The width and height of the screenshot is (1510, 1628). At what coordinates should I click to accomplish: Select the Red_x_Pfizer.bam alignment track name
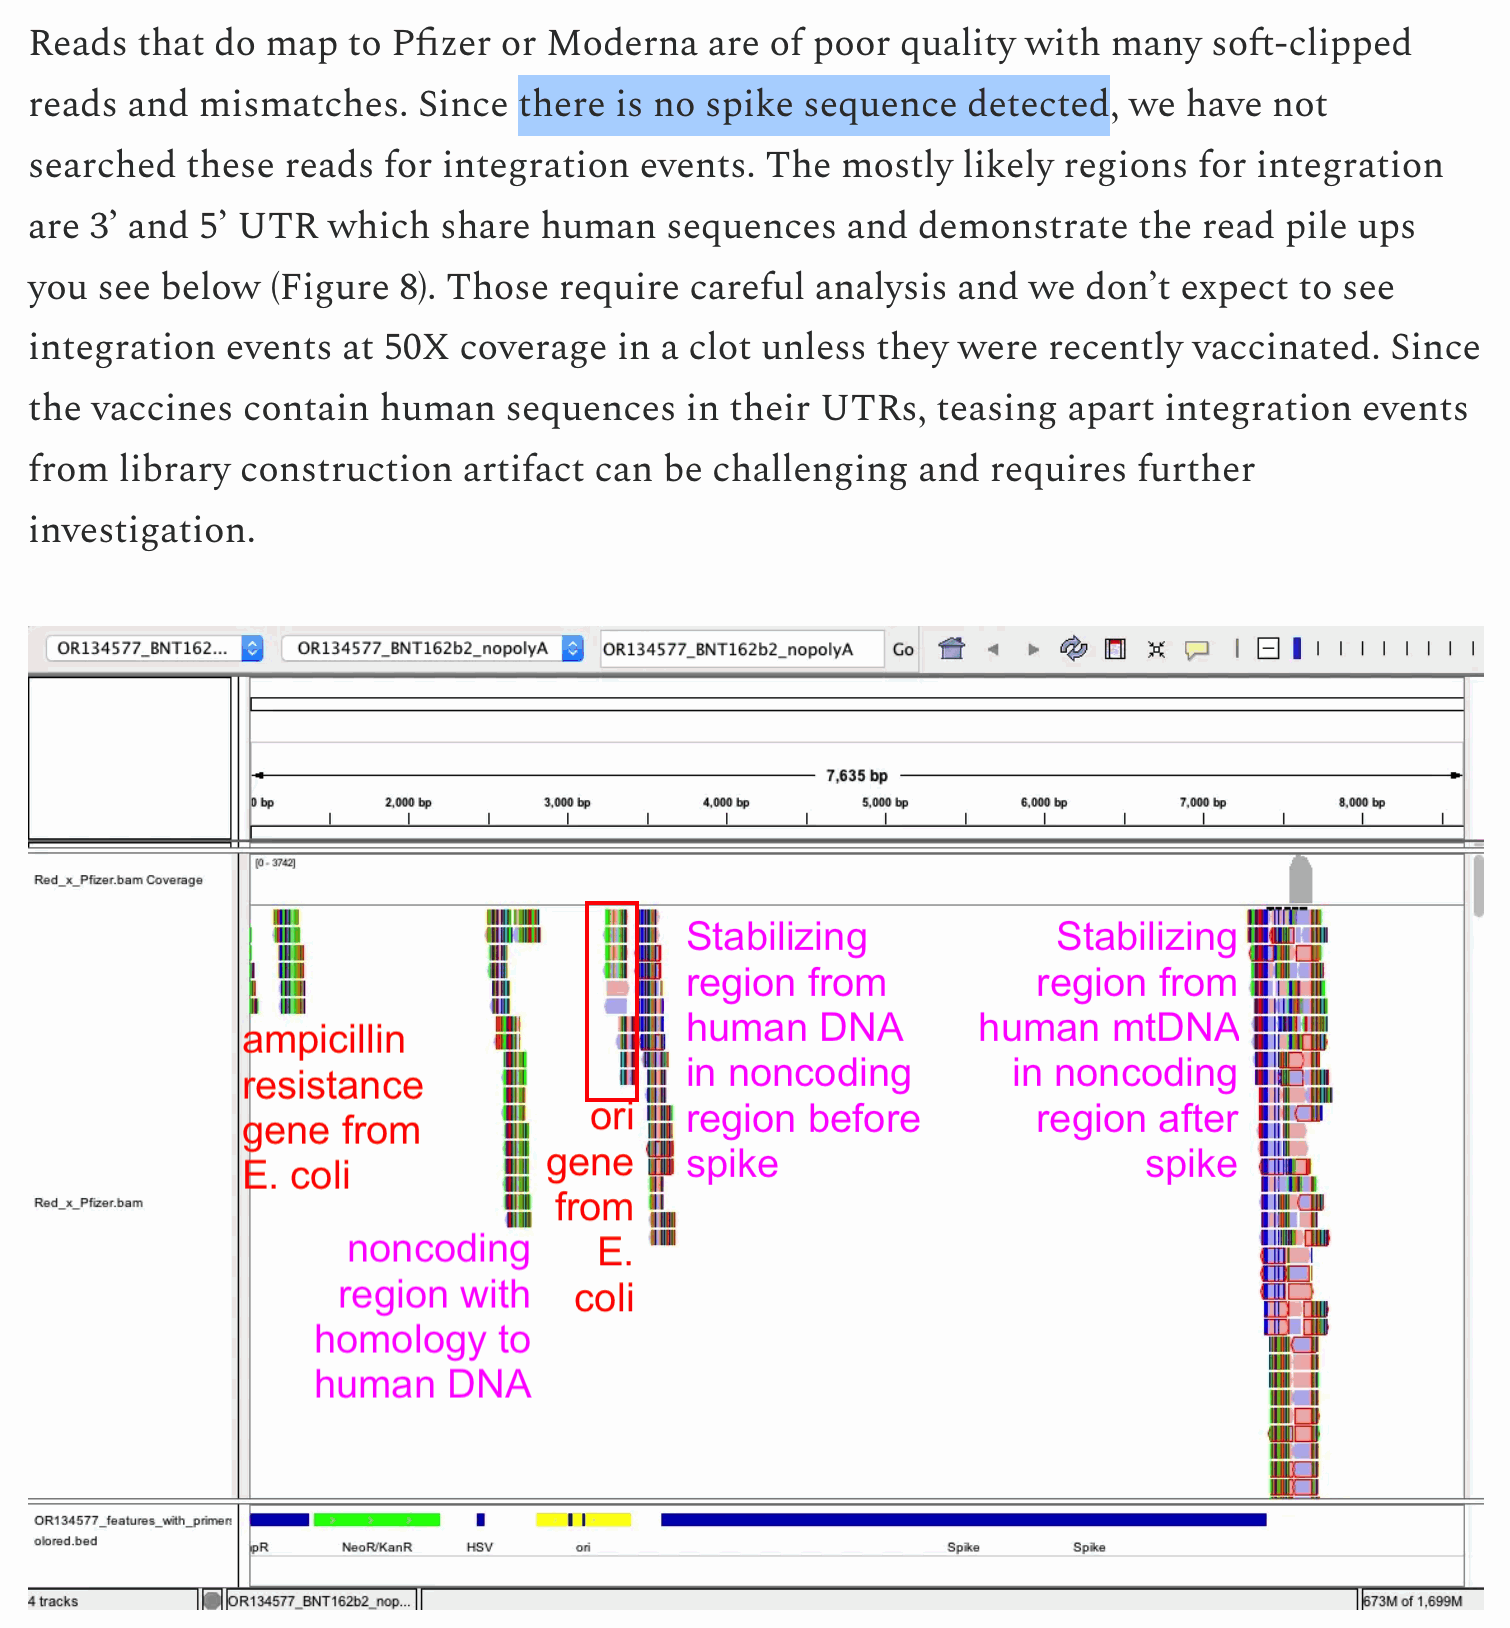tap(88, 1202)
